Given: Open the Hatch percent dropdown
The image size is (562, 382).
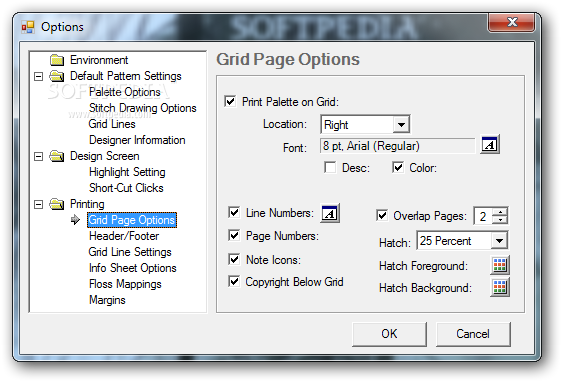Looking at the screenshot, I should click(499, 241).
